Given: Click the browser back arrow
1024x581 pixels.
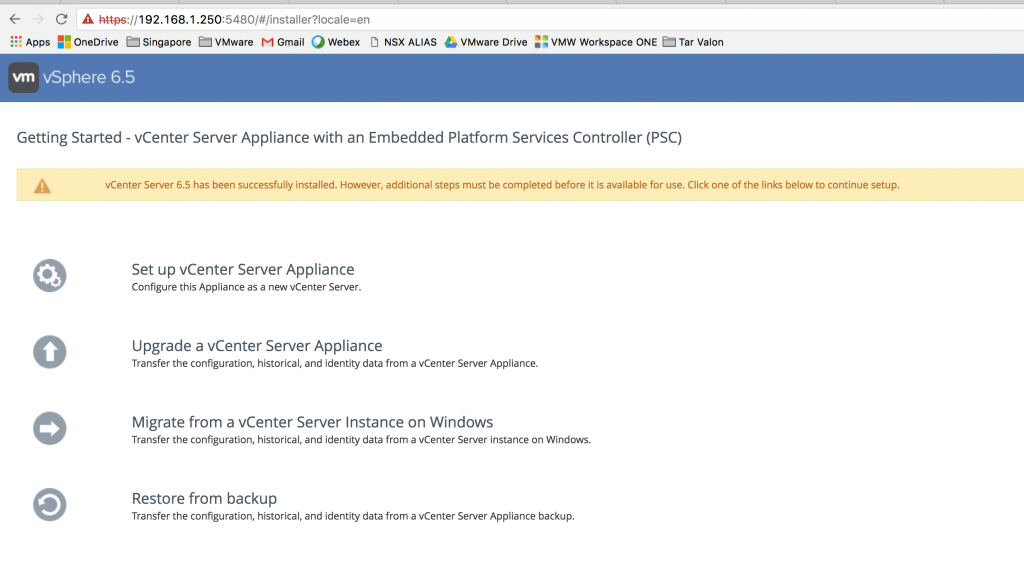Looking at the screenshot, I should (15, 19).
